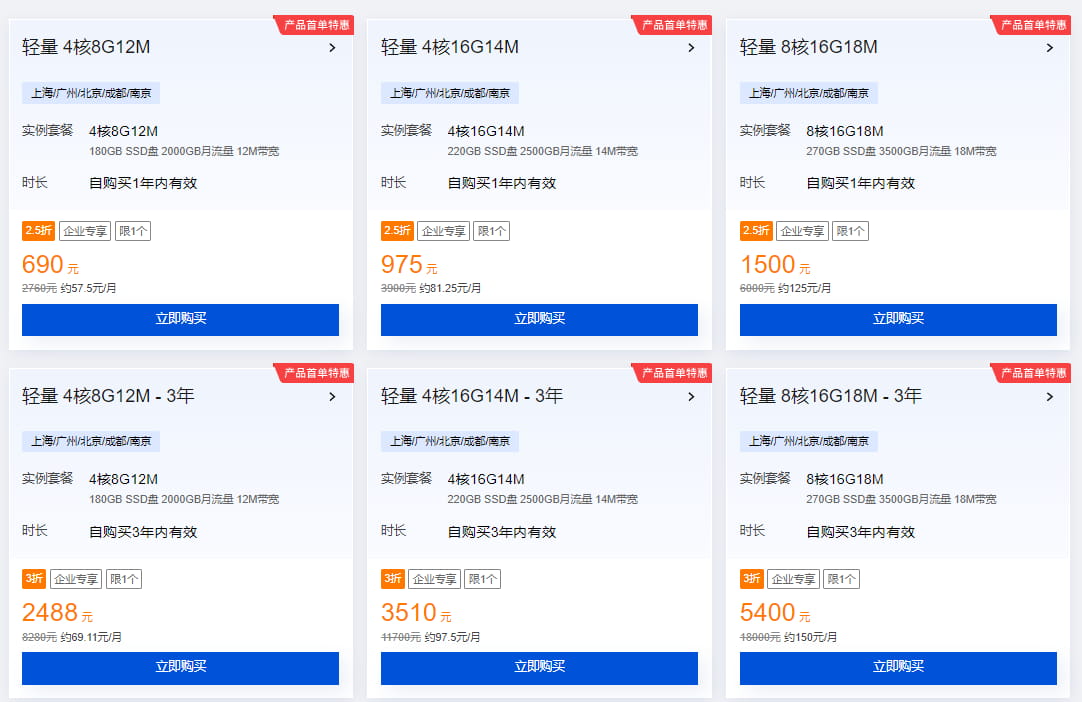Viewport: 1082px width, 702px height.
Task: Buy the 5400元 three-year plan
Action: [x=898, y=667]
